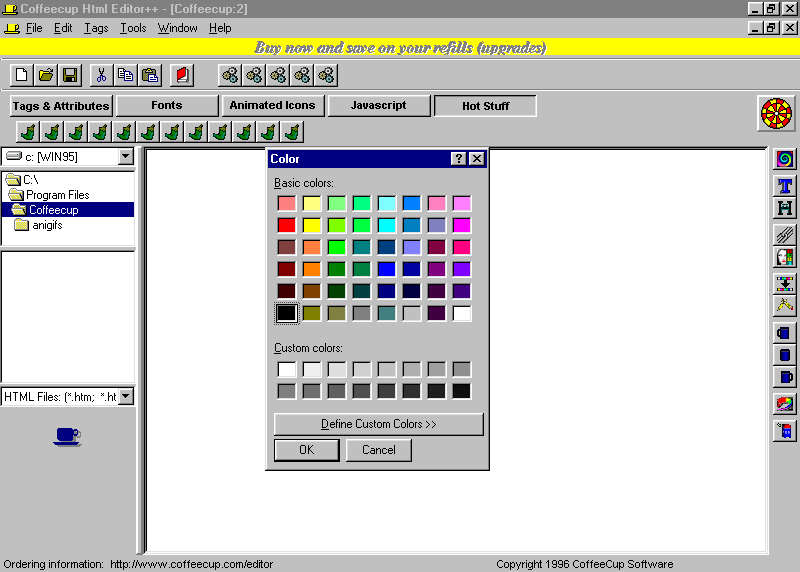Close the Color dialog with X
The height and width of the screenshot is (572, 800).
(477, 159)
